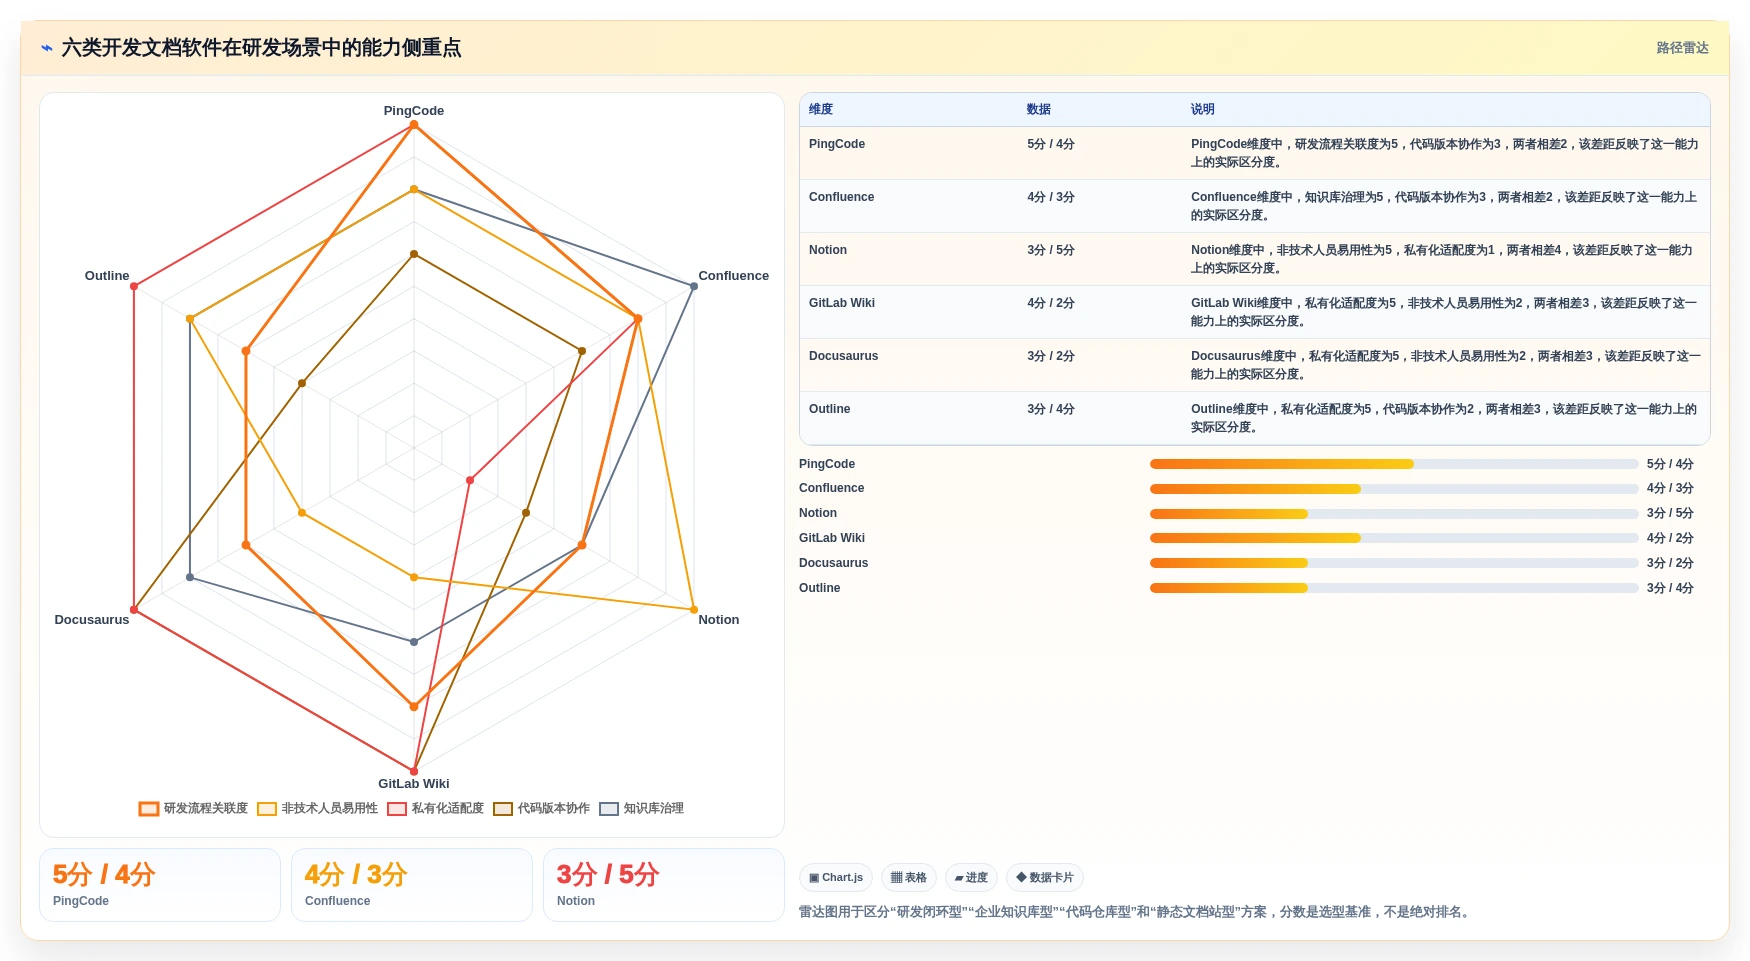
Task: Toggle the 私有化适配度 legend series
Action: 435,808
